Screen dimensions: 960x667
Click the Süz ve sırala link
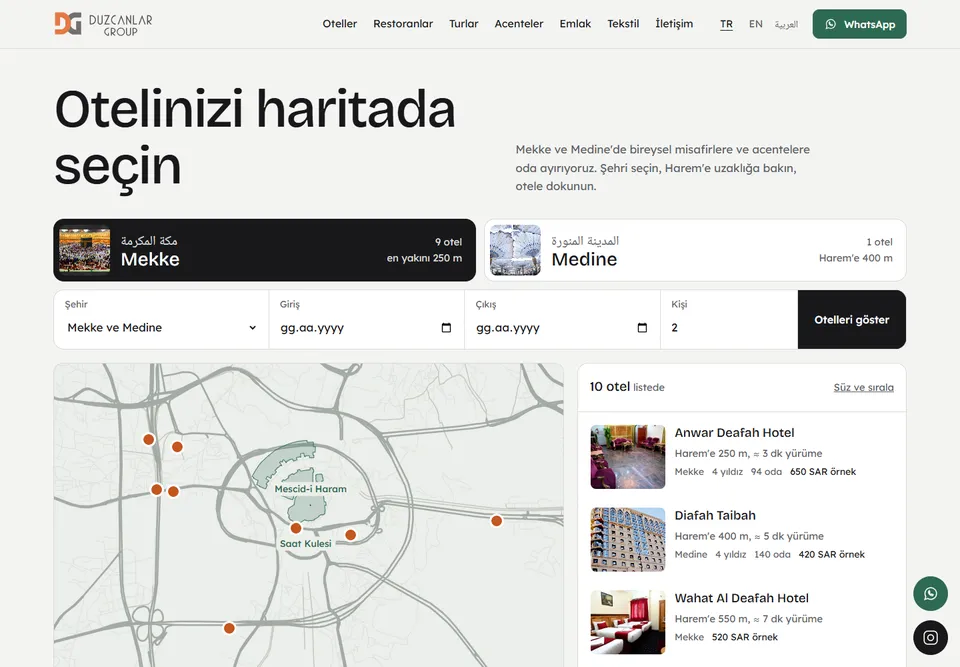(863, 387)
